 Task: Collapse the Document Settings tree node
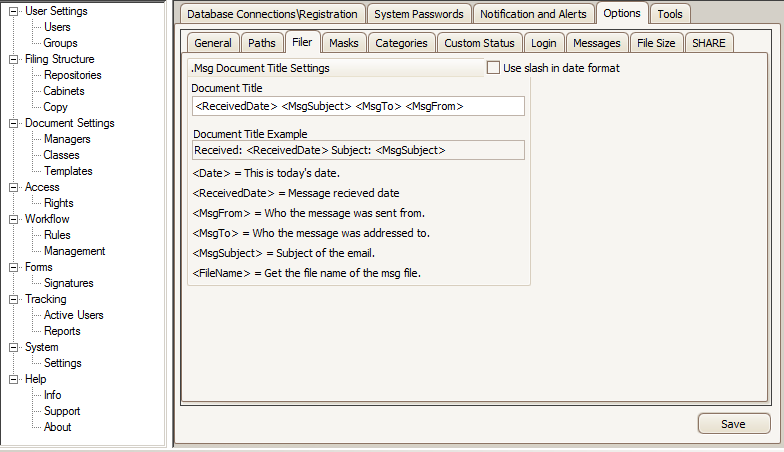tap(14, 123)
